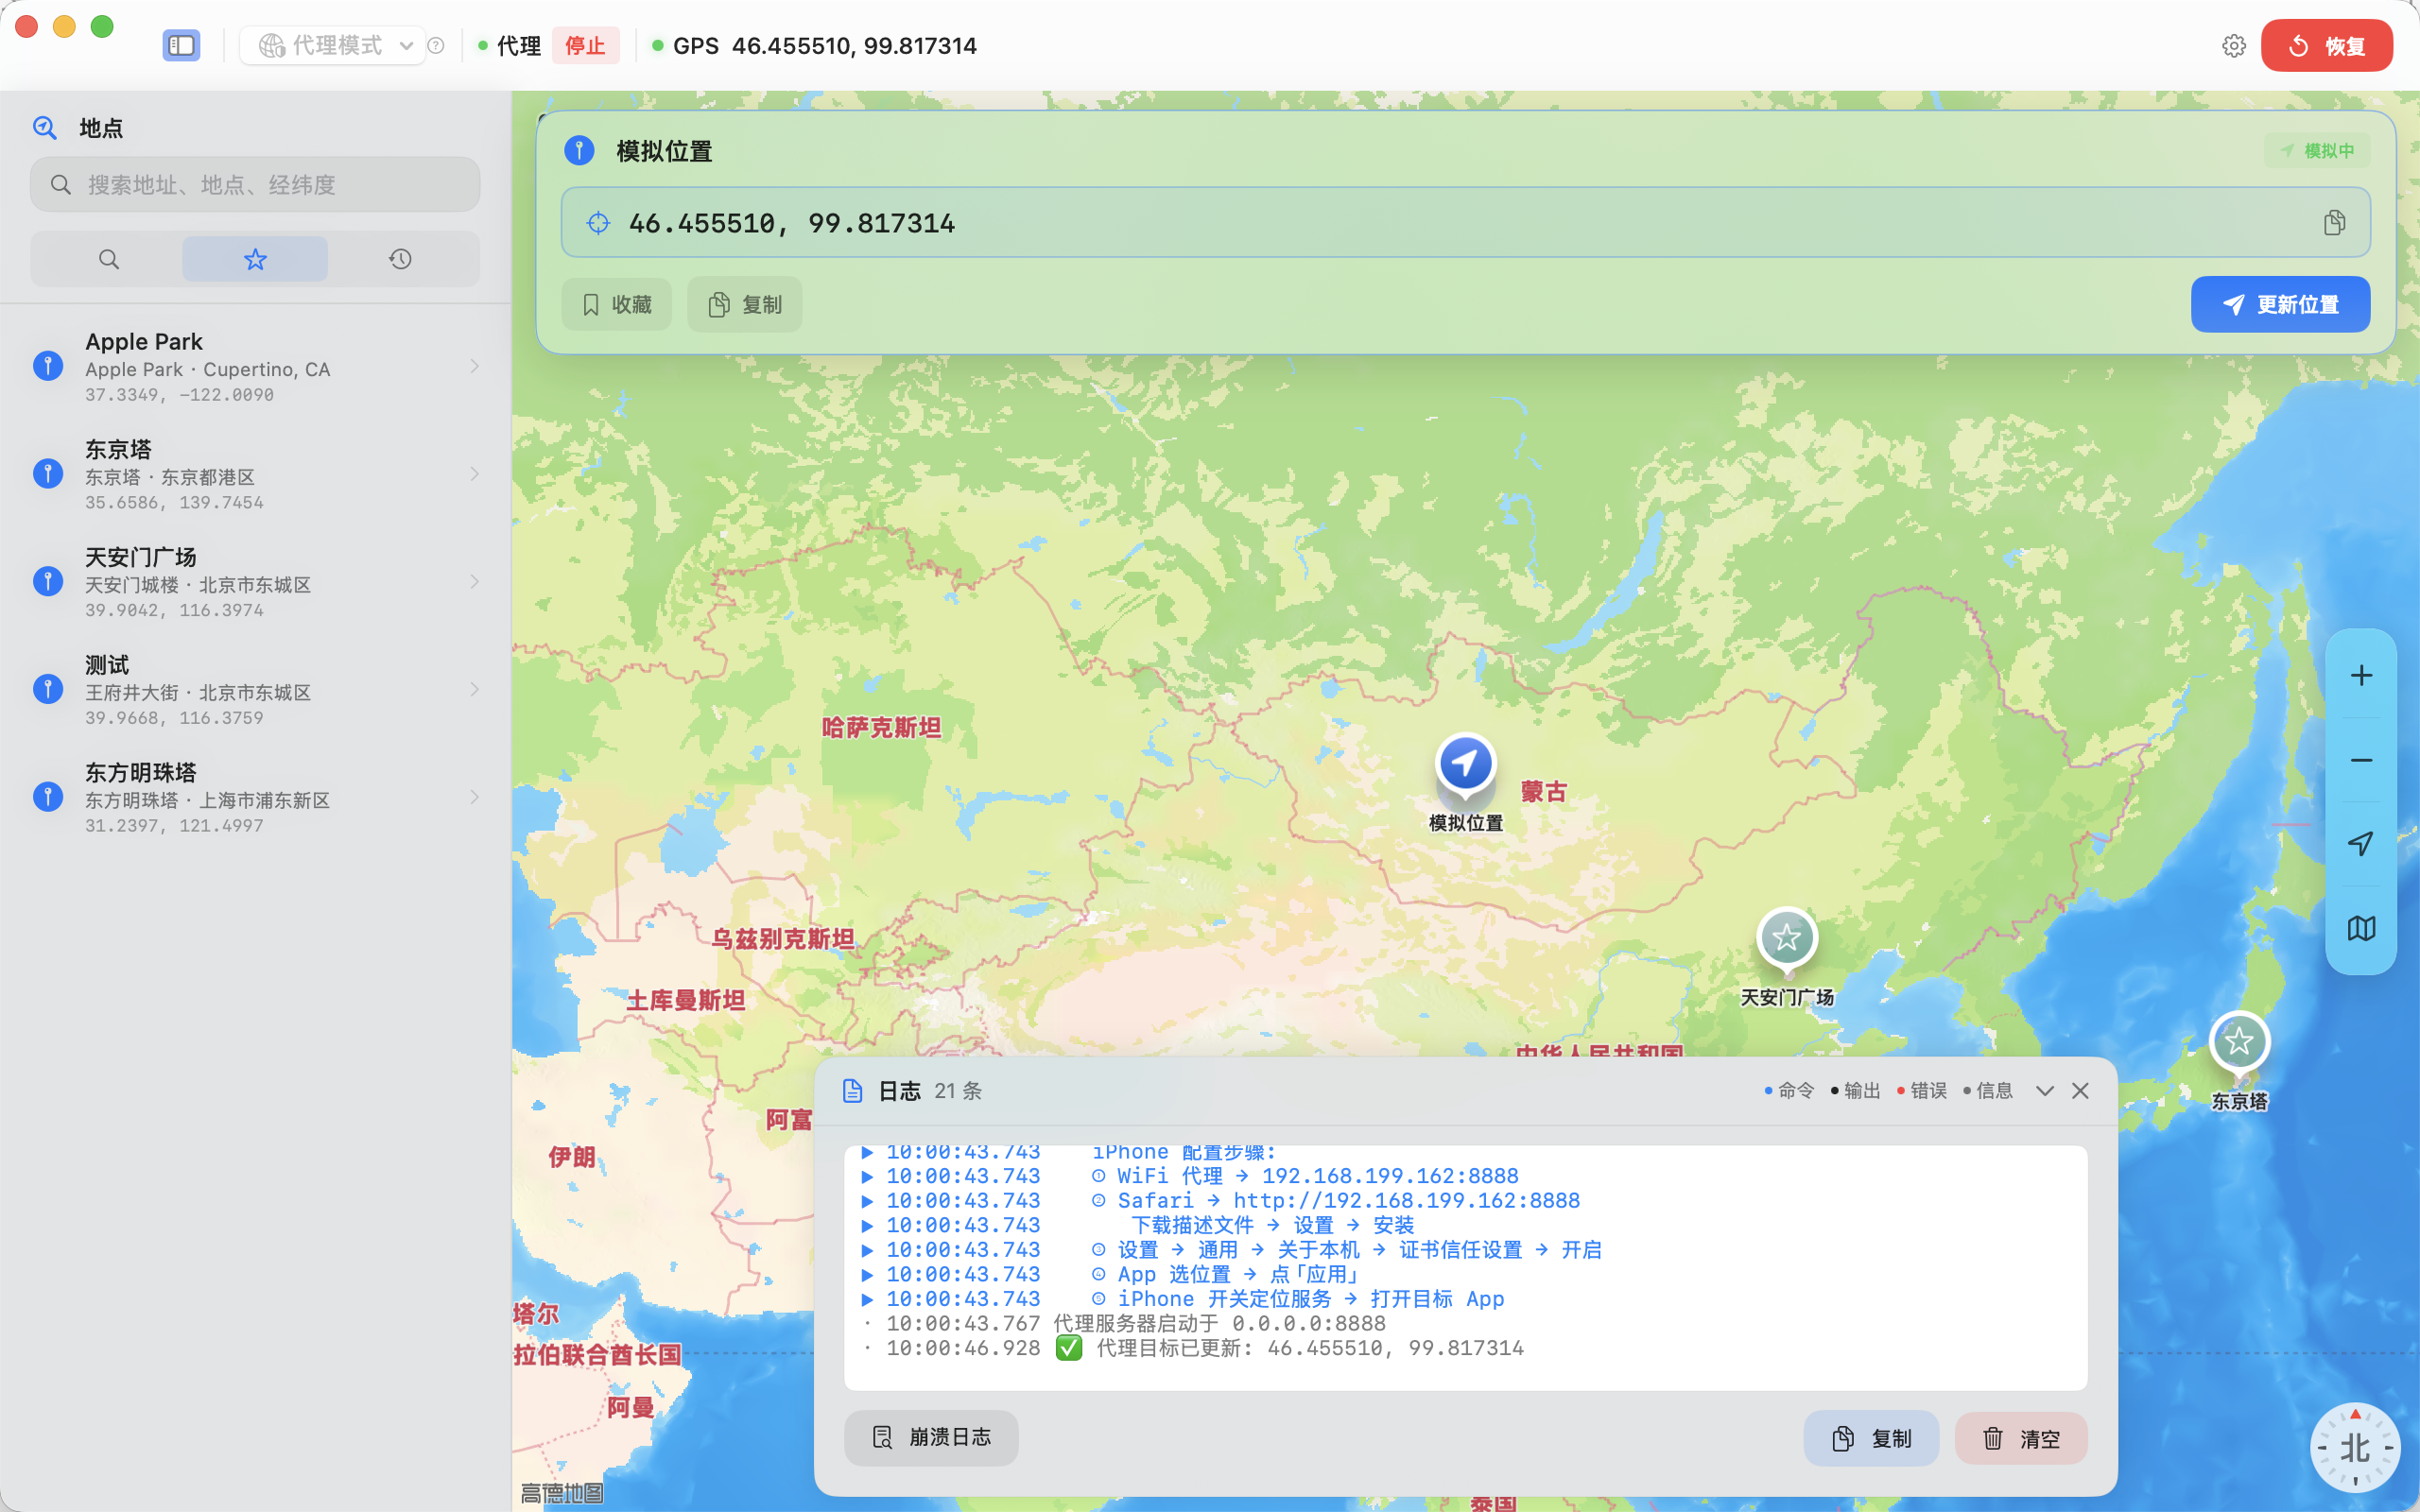Click log line 下载描述文件 → 设置 → 安装

click(x=1138, y=1225)
